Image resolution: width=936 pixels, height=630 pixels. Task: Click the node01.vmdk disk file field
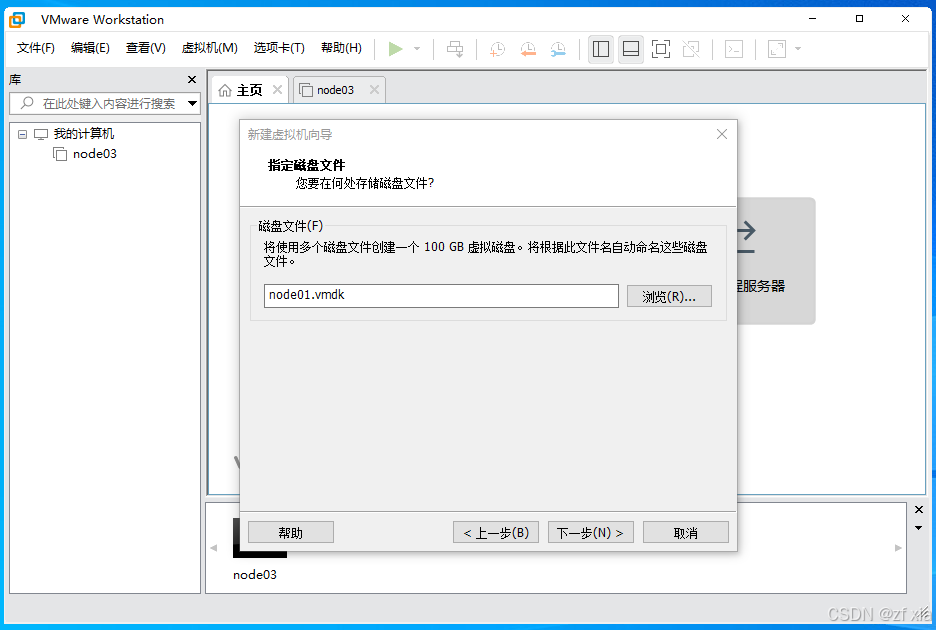pyautogui.click(x=441, y=296)
